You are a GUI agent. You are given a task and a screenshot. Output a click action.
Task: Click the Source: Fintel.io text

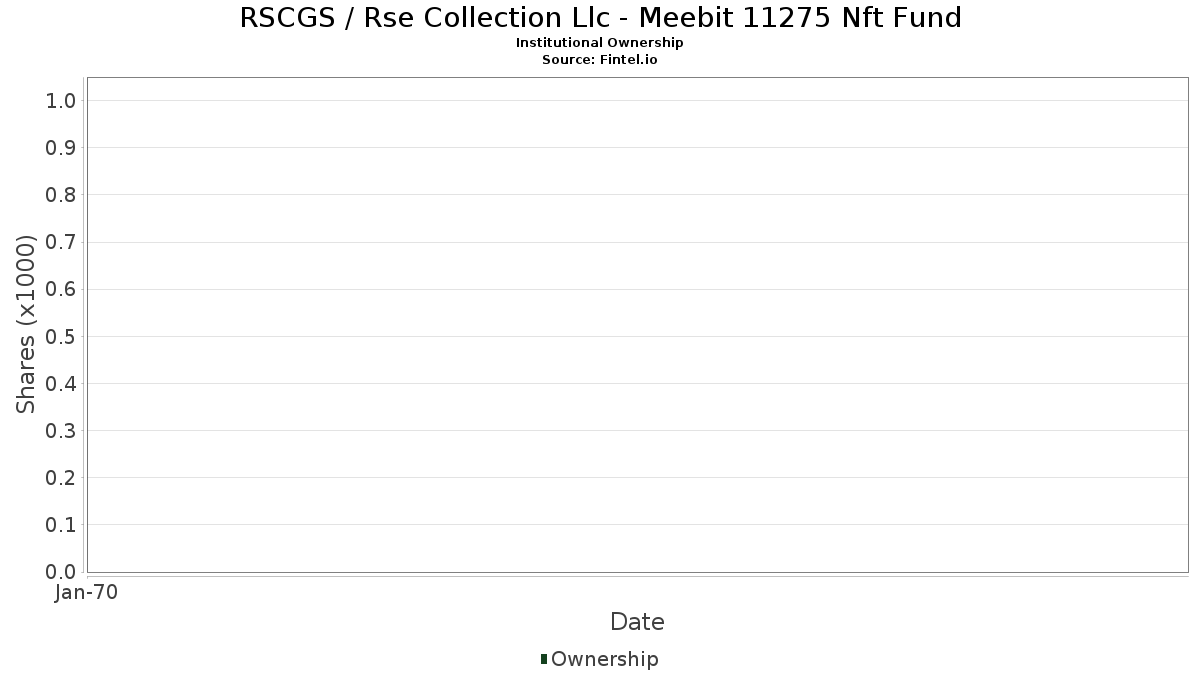[x=600, y=60]
